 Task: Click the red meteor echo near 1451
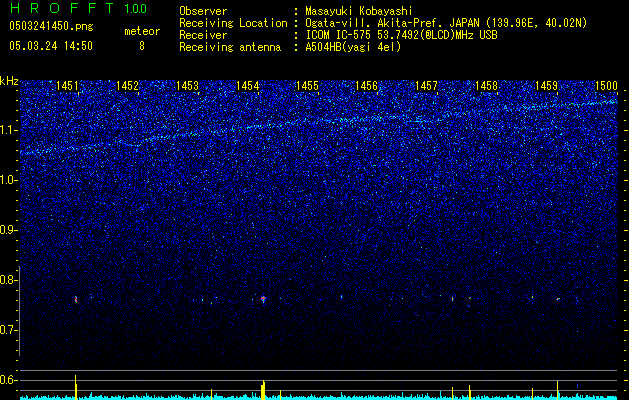[x=76, y=299]
